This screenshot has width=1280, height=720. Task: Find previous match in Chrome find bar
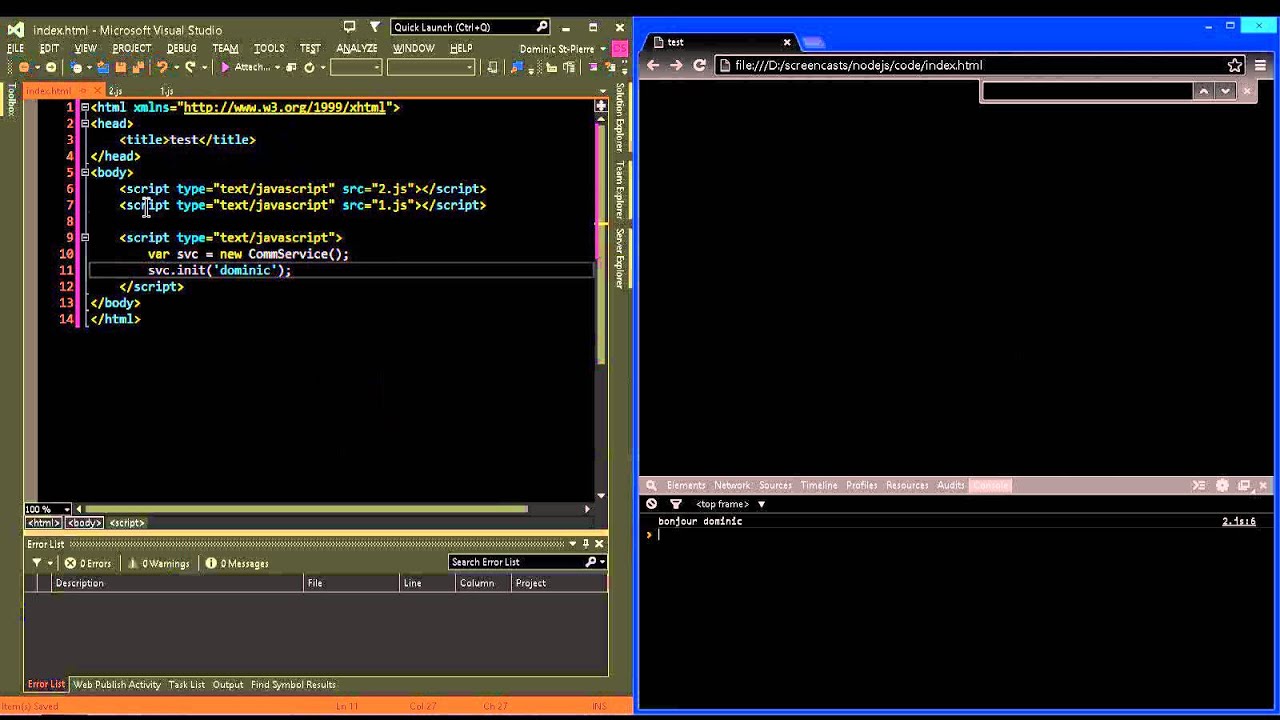click(1204, 91)
